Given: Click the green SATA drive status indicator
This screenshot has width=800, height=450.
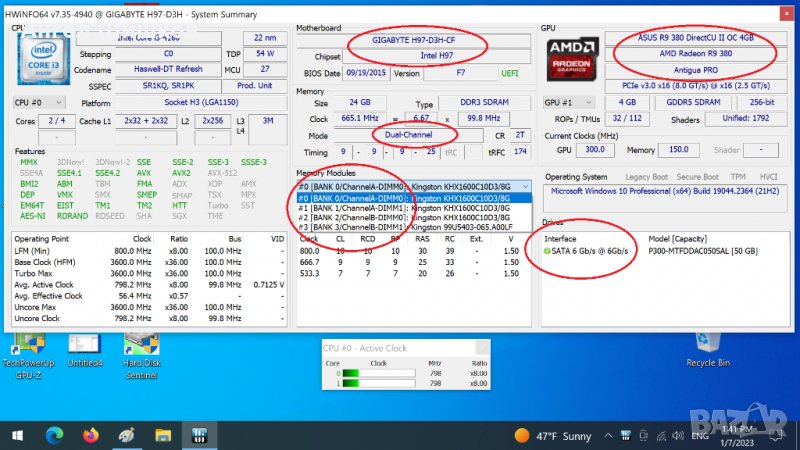Looking at the screenshot, I should point(547,252).
